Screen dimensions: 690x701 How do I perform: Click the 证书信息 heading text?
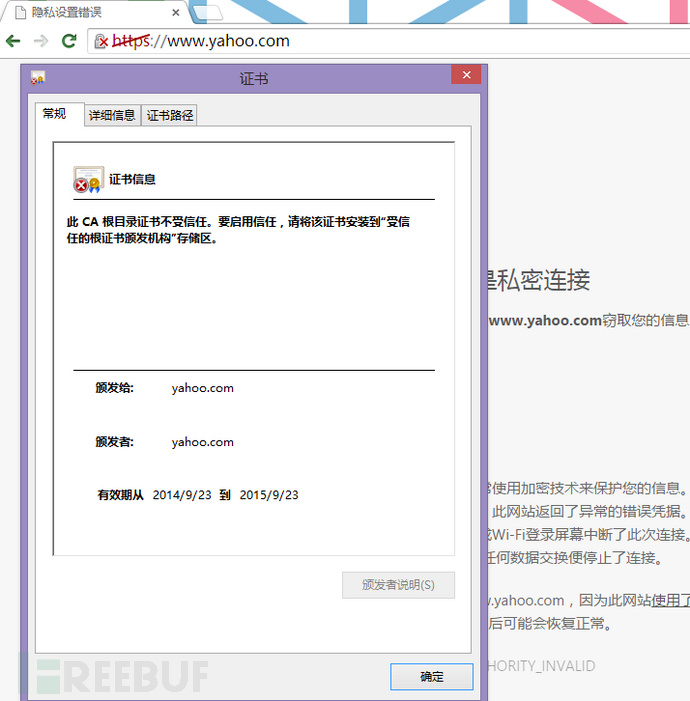pyautogui.click(x=132, y=179)
